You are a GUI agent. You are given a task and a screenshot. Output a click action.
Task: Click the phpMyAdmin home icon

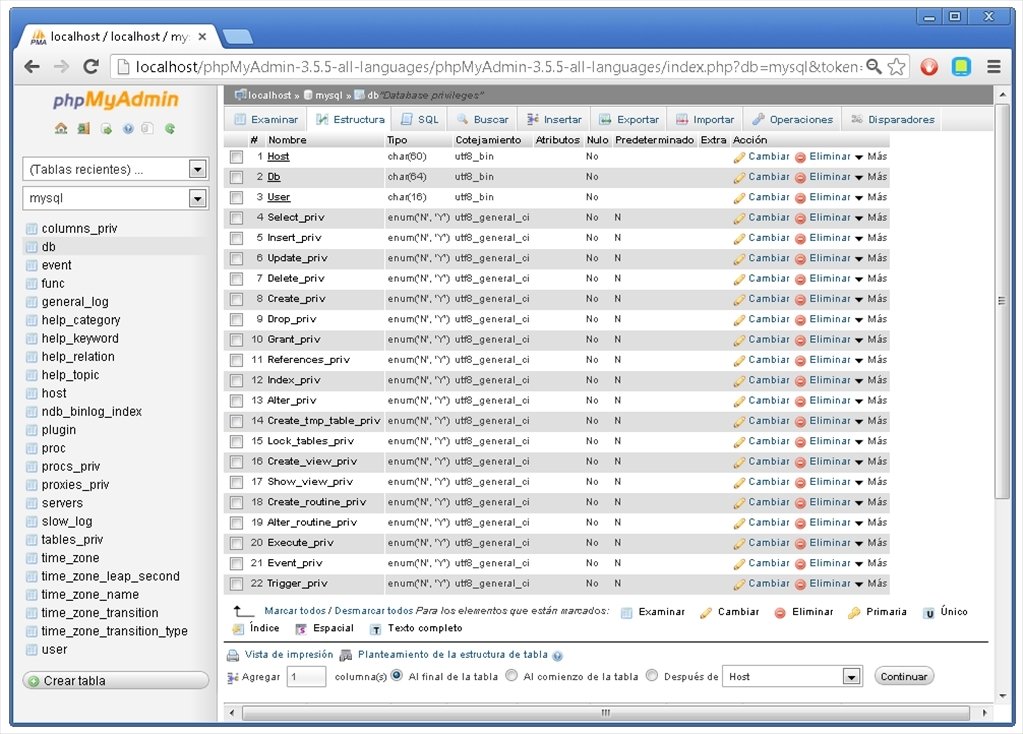click(x=61, y=129)
